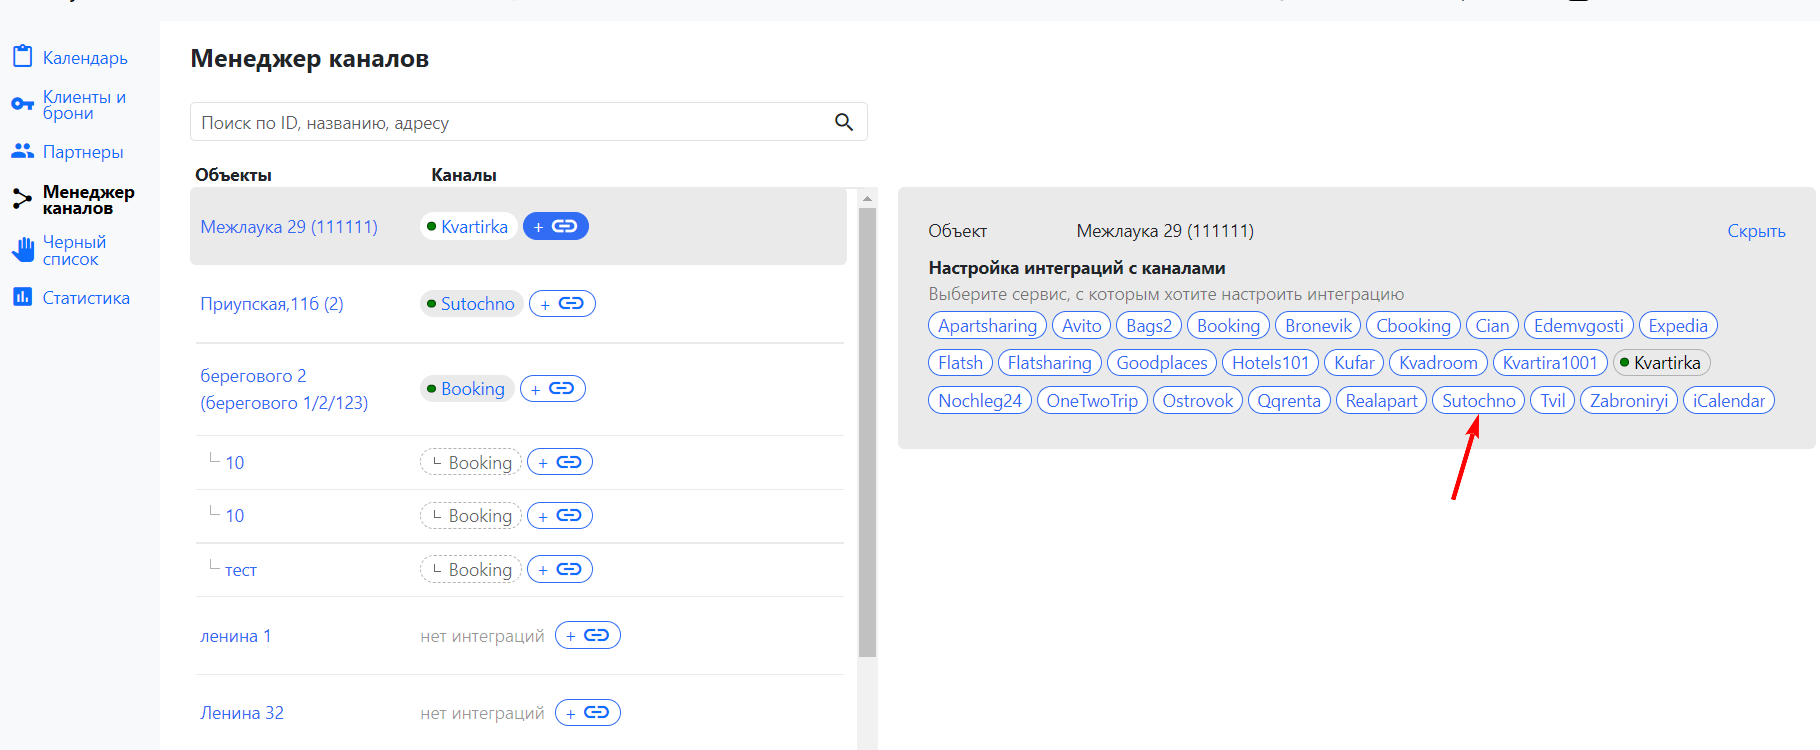Image resolution: width=1820 pixels, height=750 pixels.
Task: Select Cian integration service
Action: click(1492, 325)
